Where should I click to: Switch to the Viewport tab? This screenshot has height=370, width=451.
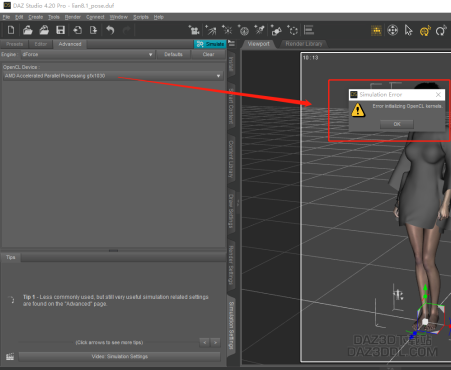pyautogui.click(x=259, y=44)
